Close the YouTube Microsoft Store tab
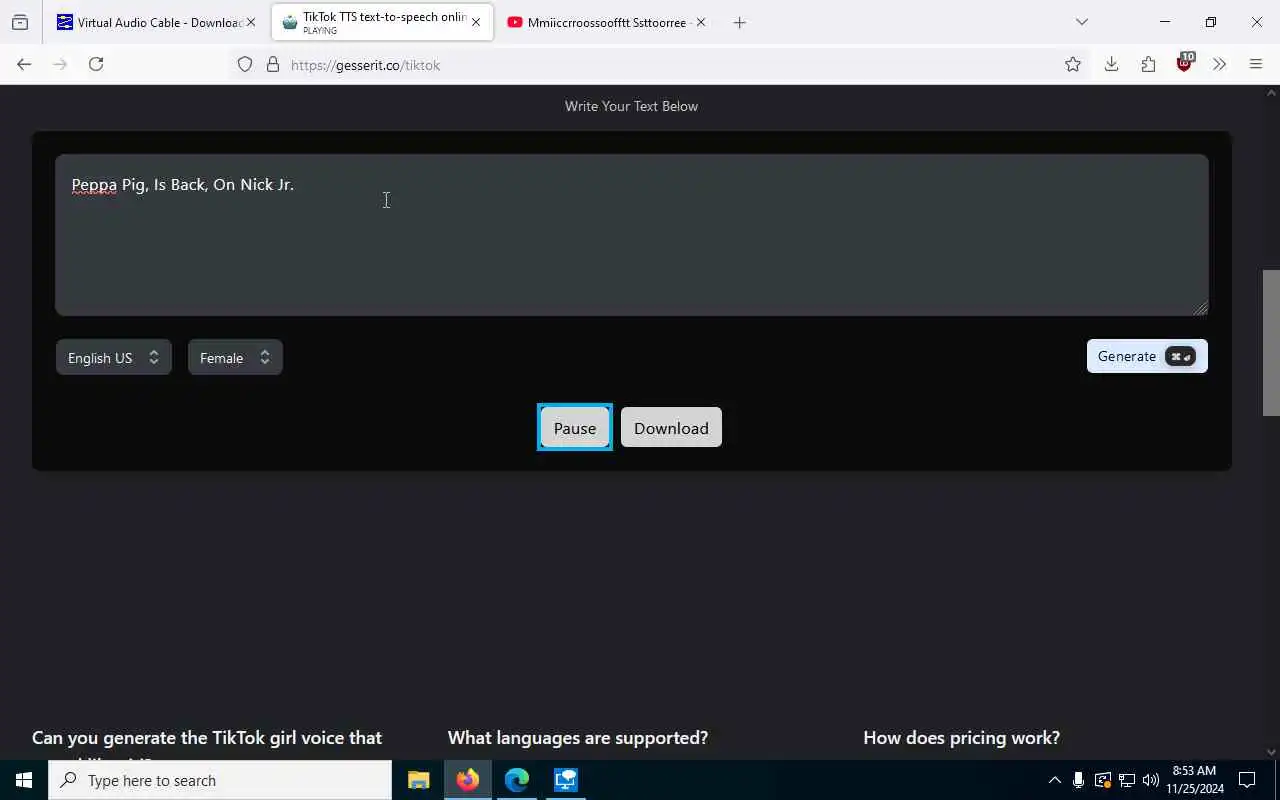Viewport: 1280px width, 800px height. pyautogui.click(x=701, y=22)
